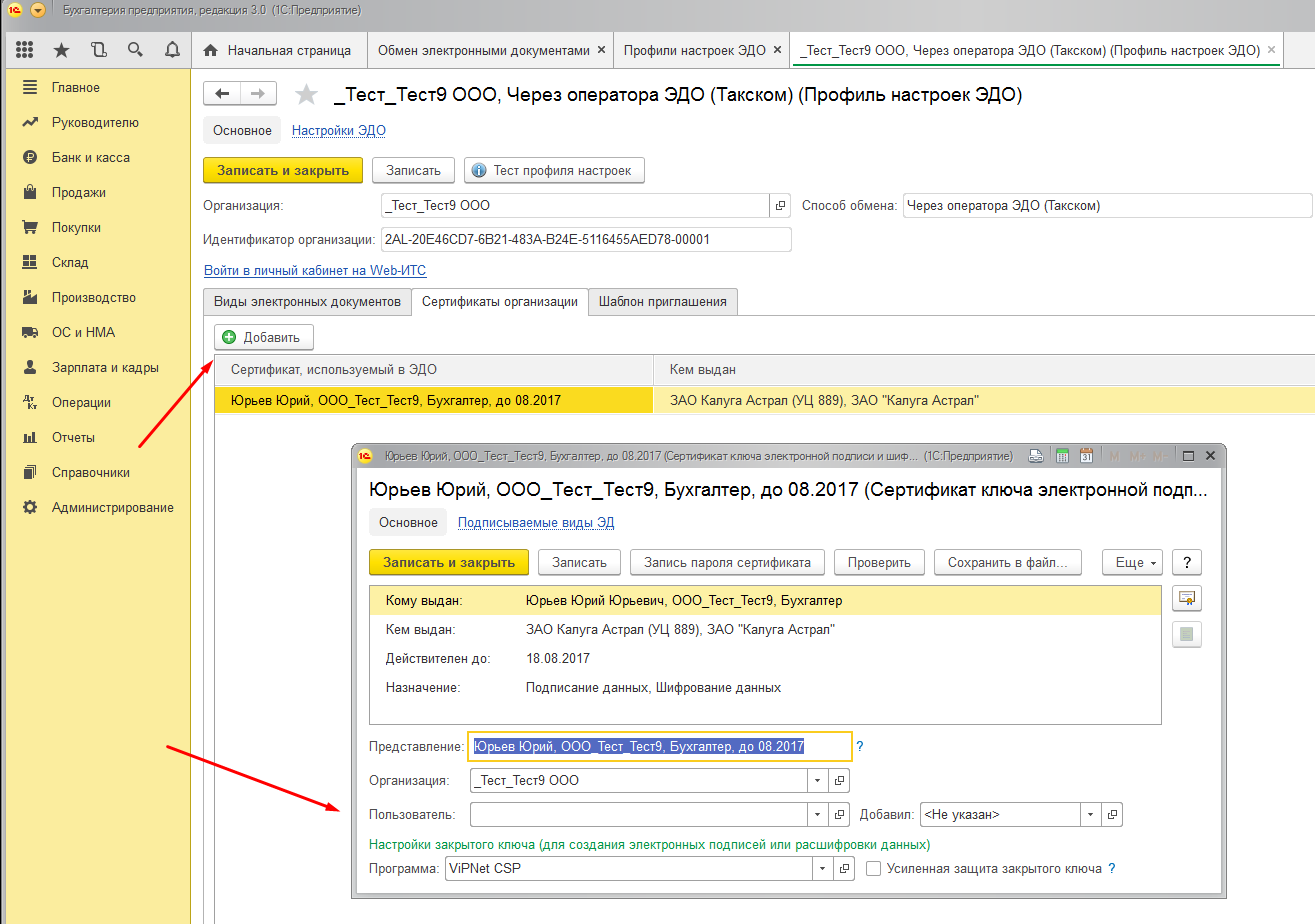Expand the 'Пользователь' dropdown list
Image resolution: width=1315 pixels, height=924 pixels.
(x=818, y=815)
